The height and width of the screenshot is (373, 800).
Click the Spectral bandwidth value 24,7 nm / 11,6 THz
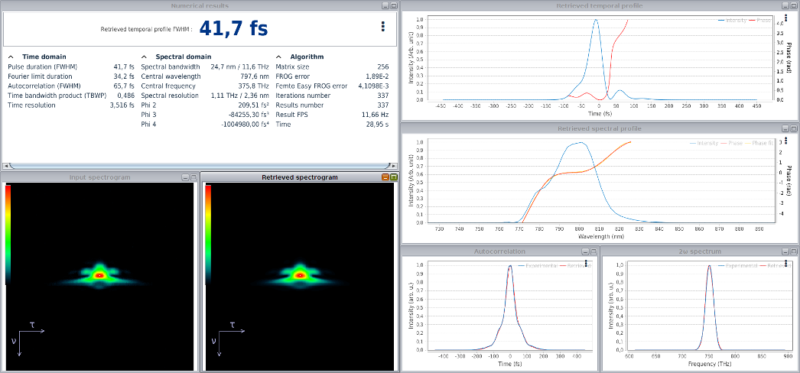pyautogui.click(x=240, y=67)
